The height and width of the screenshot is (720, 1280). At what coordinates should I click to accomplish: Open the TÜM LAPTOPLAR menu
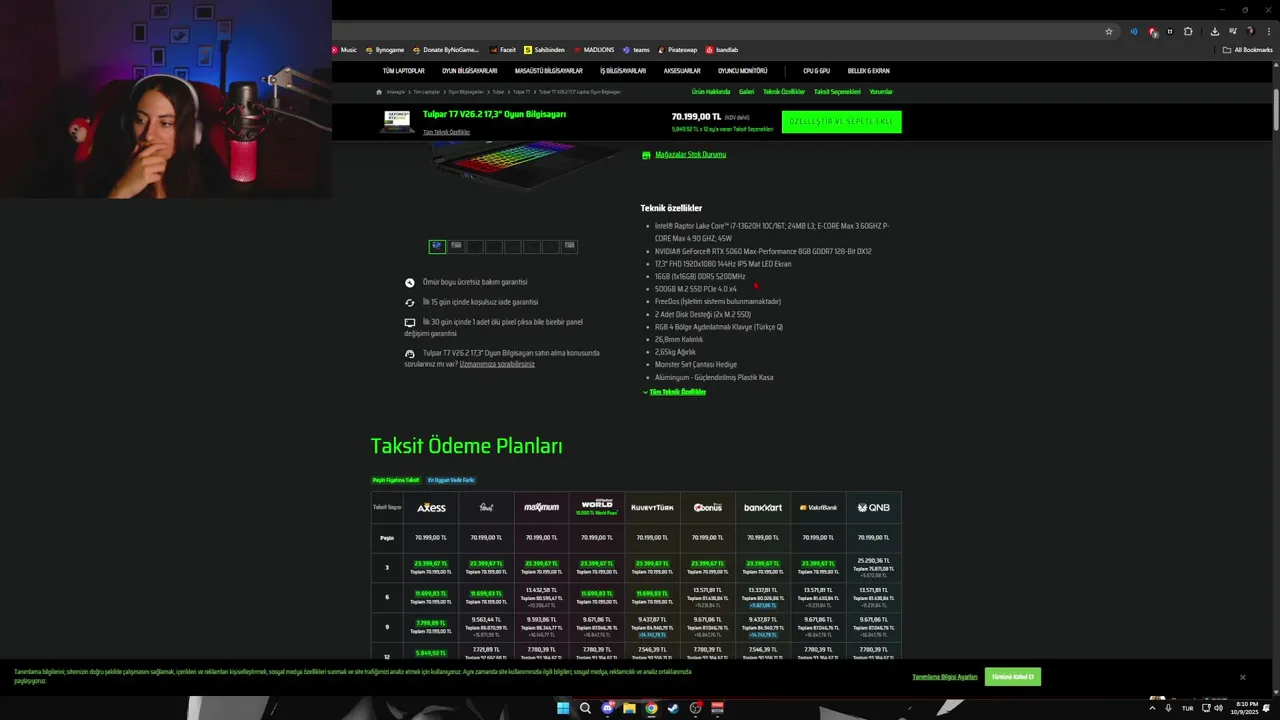(403, 71)
